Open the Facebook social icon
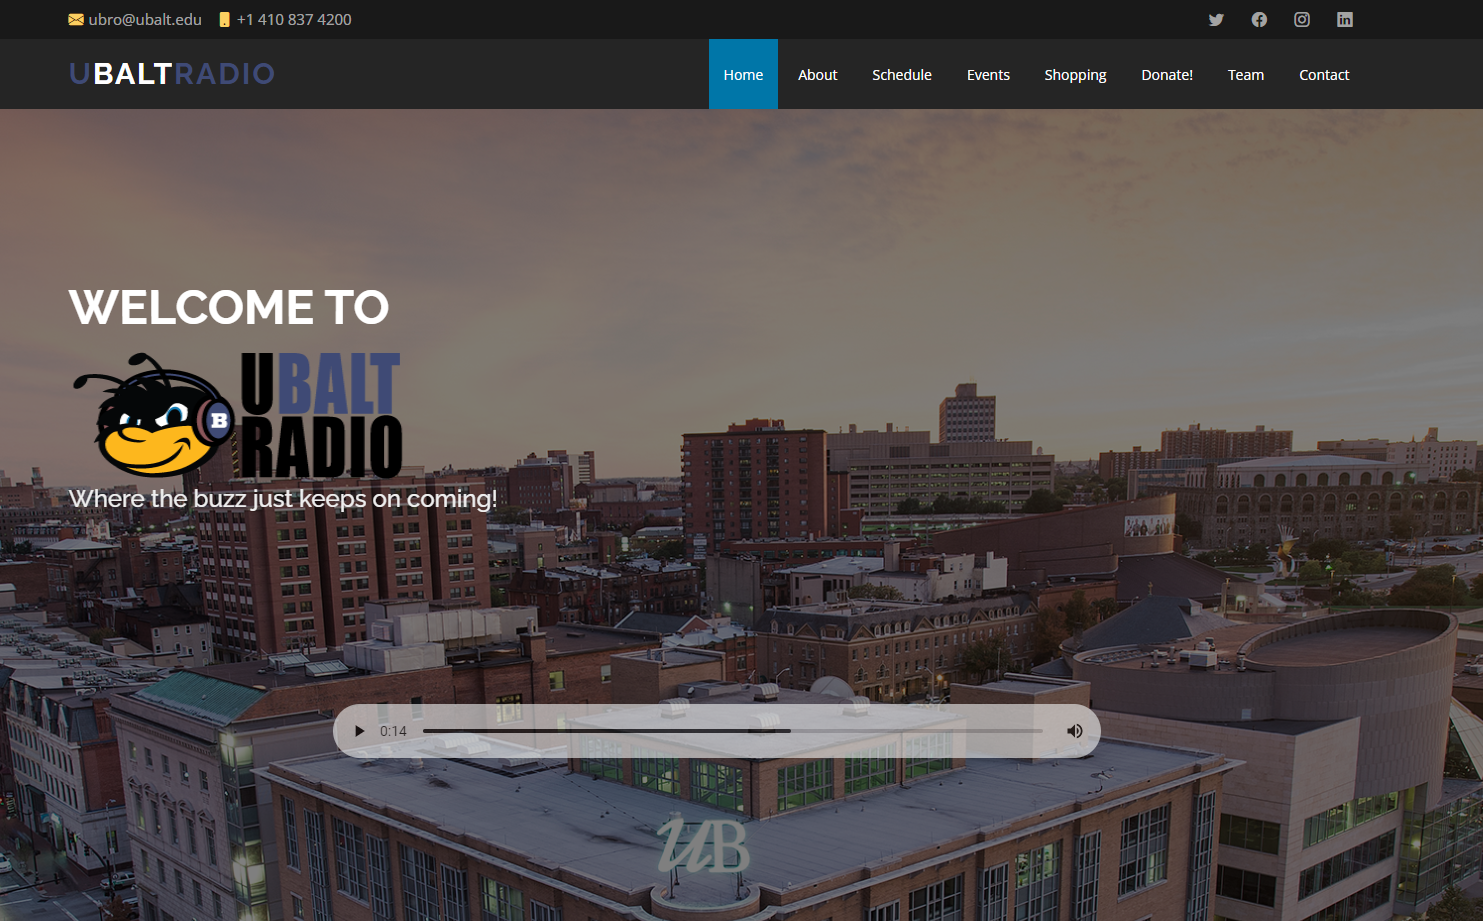This screenshot has height=921, width=1483. [x=1259, y=20]
